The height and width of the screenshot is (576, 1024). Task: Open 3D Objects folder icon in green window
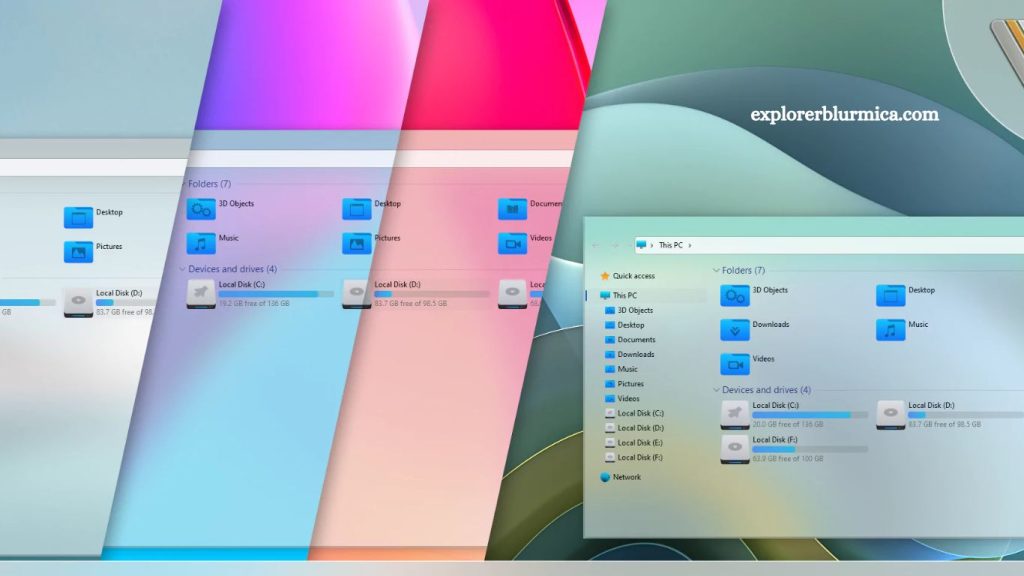click(x=735, y=296)
